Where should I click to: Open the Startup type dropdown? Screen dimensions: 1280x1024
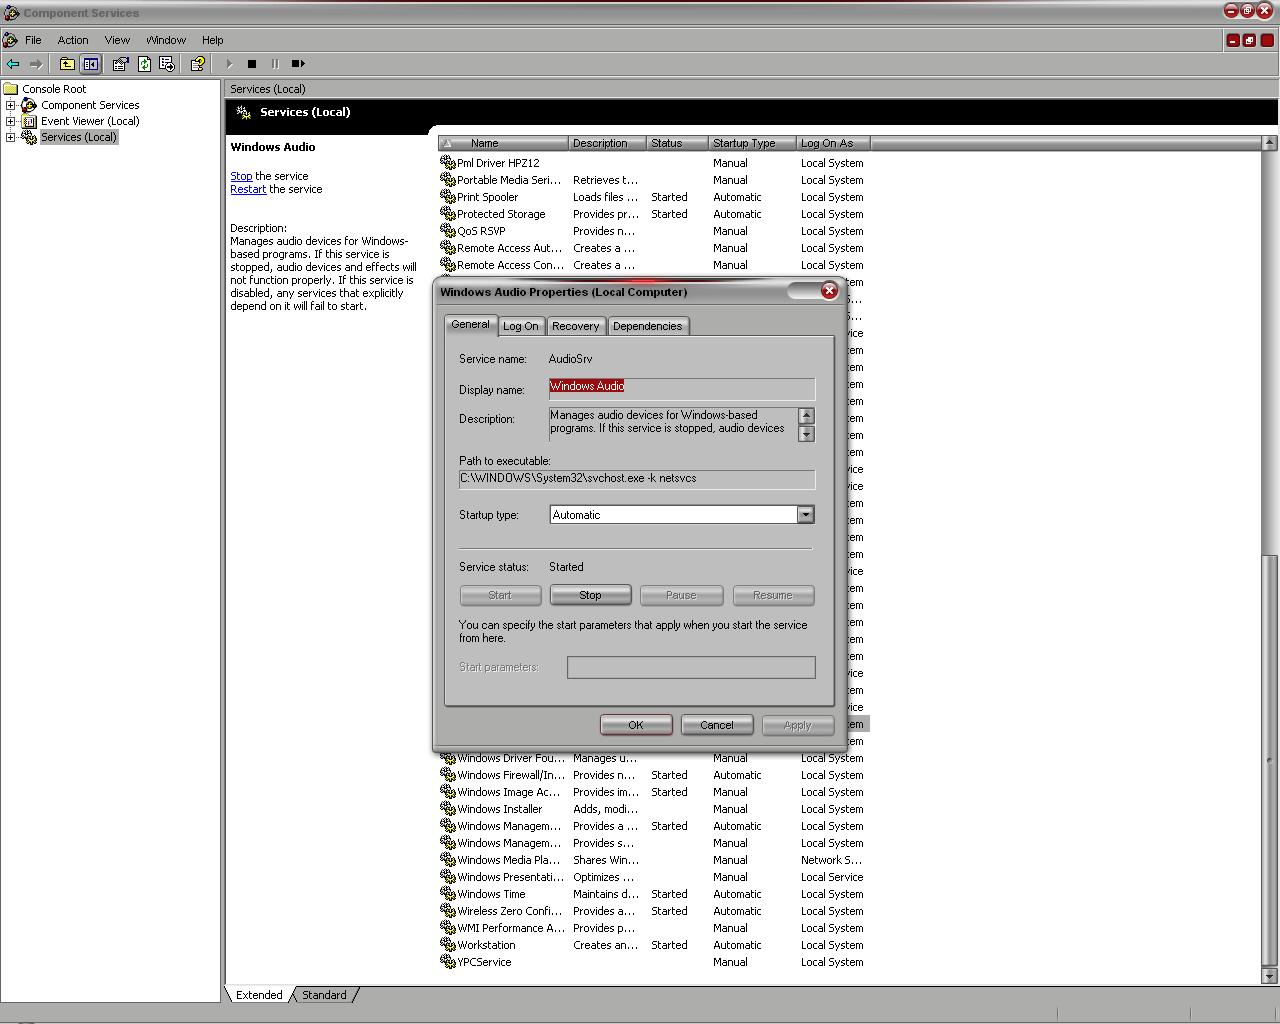click(x=805, y=515)
